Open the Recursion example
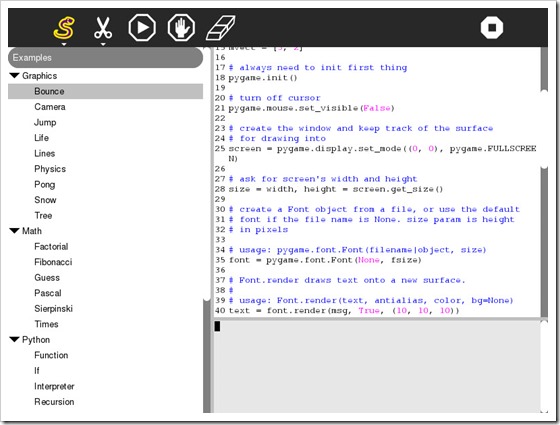Viewport: 560px width, 425px height. tap(54, 402)
